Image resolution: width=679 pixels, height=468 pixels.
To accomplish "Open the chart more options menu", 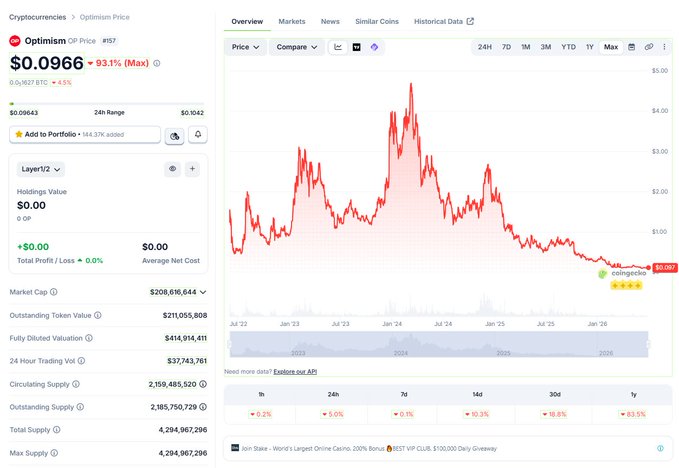I will 664,47.
